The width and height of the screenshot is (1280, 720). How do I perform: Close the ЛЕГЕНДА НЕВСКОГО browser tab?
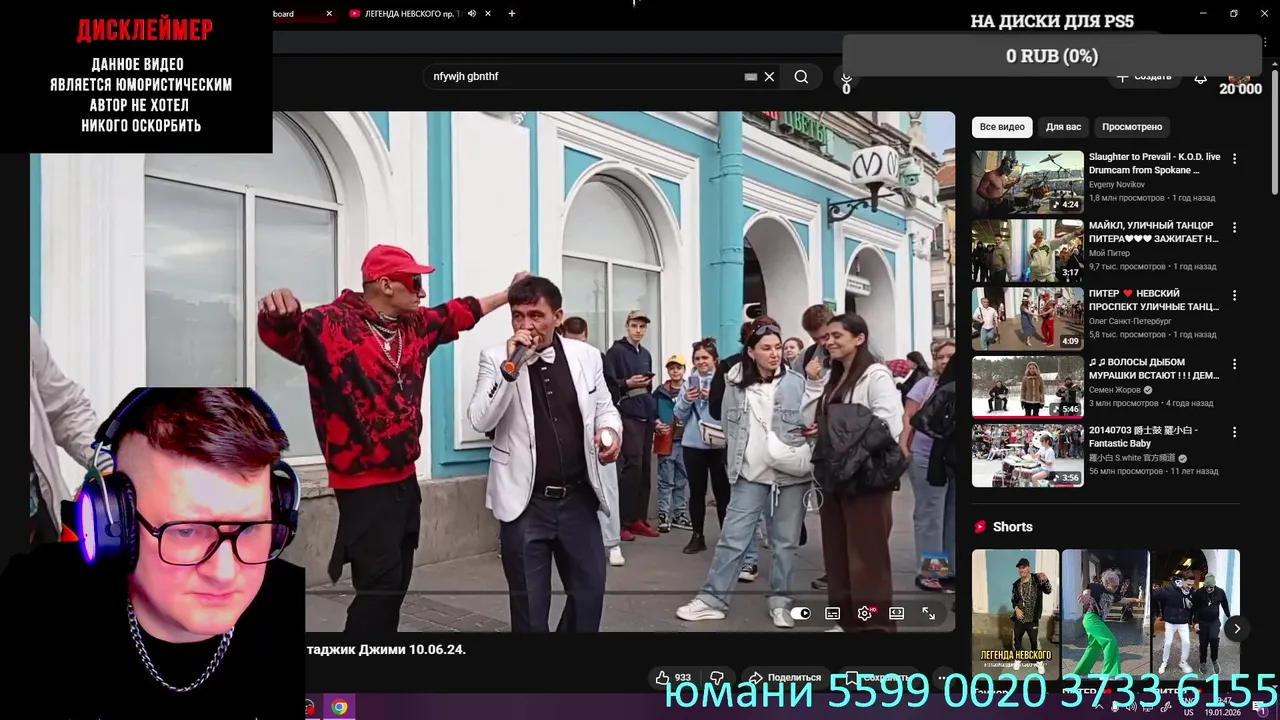point(486,14)
